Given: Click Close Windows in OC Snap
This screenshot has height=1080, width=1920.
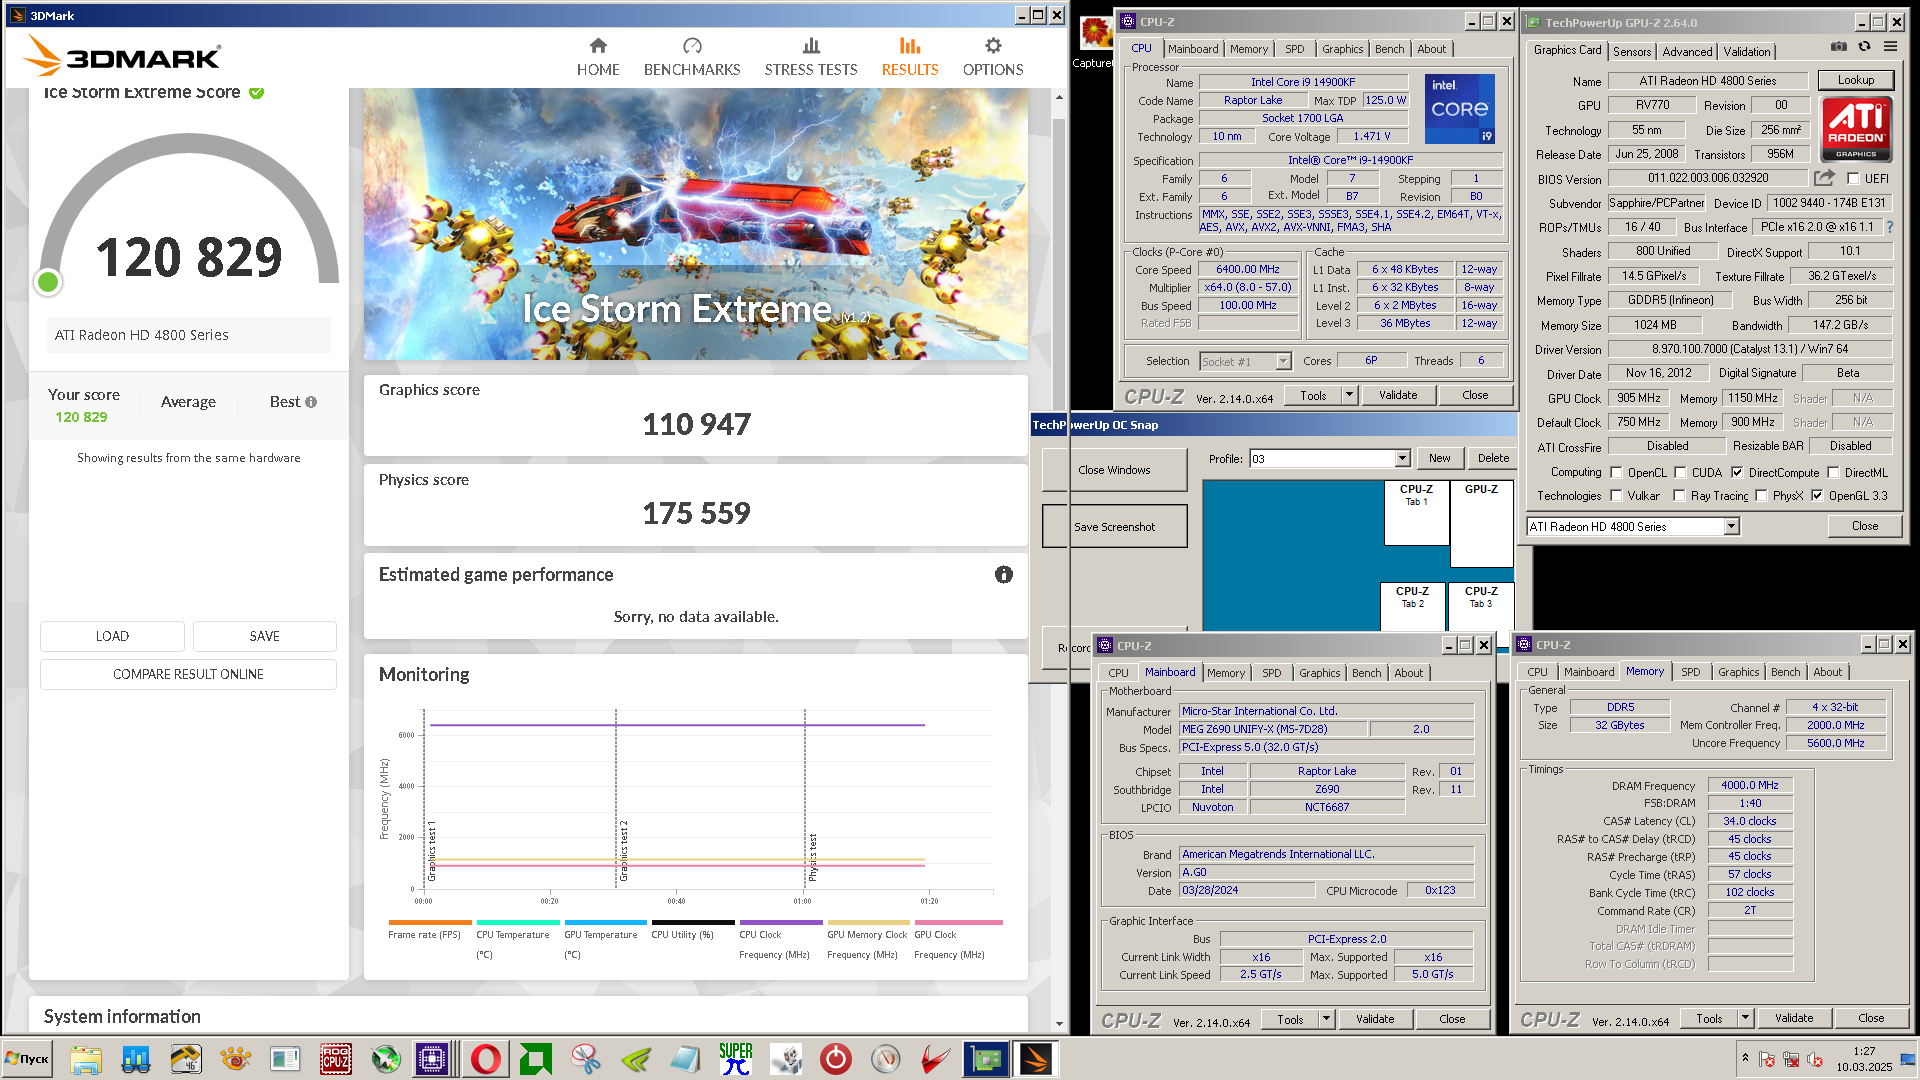Looking at the screenshot, I should click(x=1114, y=470).
